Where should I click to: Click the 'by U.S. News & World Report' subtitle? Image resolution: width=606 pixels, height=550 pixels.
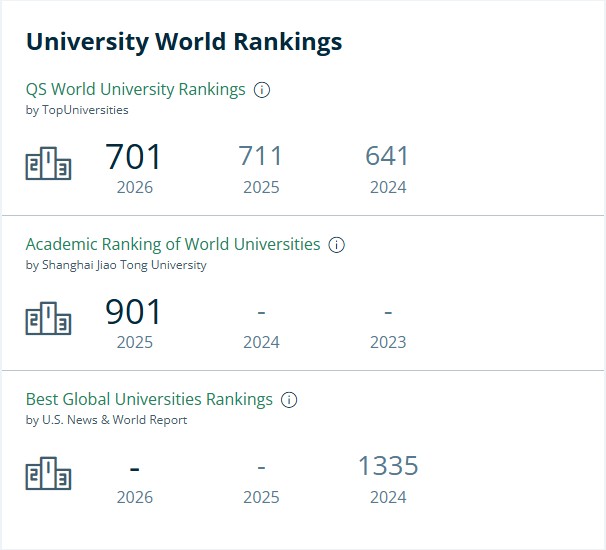[106, 420]
